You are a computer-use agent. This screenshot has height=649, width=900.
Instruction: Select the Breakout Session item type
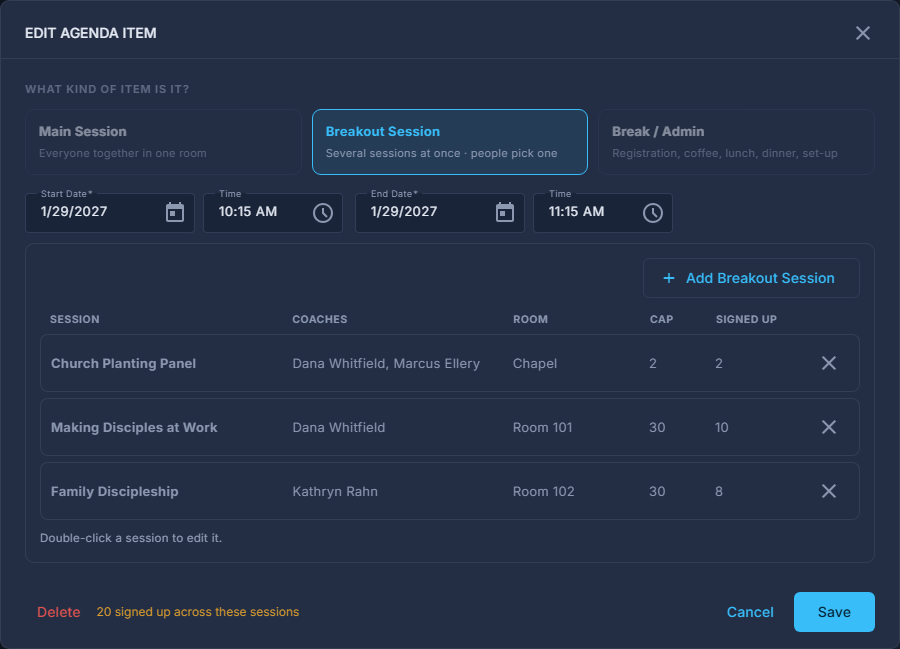pyautogui.click(x=449, y=142)
